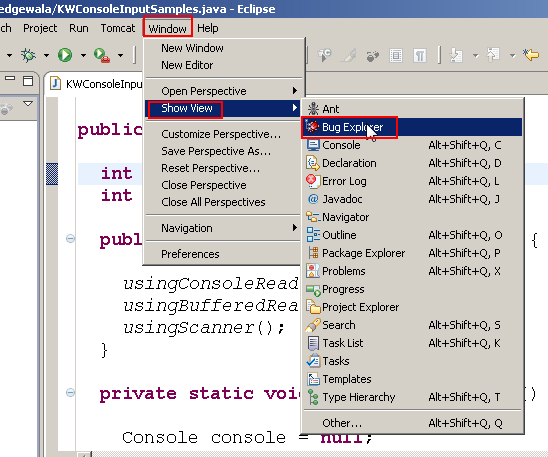Collapse the private static void fold marker
Screen dimensions: 548x457
click(x=70, y=393)
